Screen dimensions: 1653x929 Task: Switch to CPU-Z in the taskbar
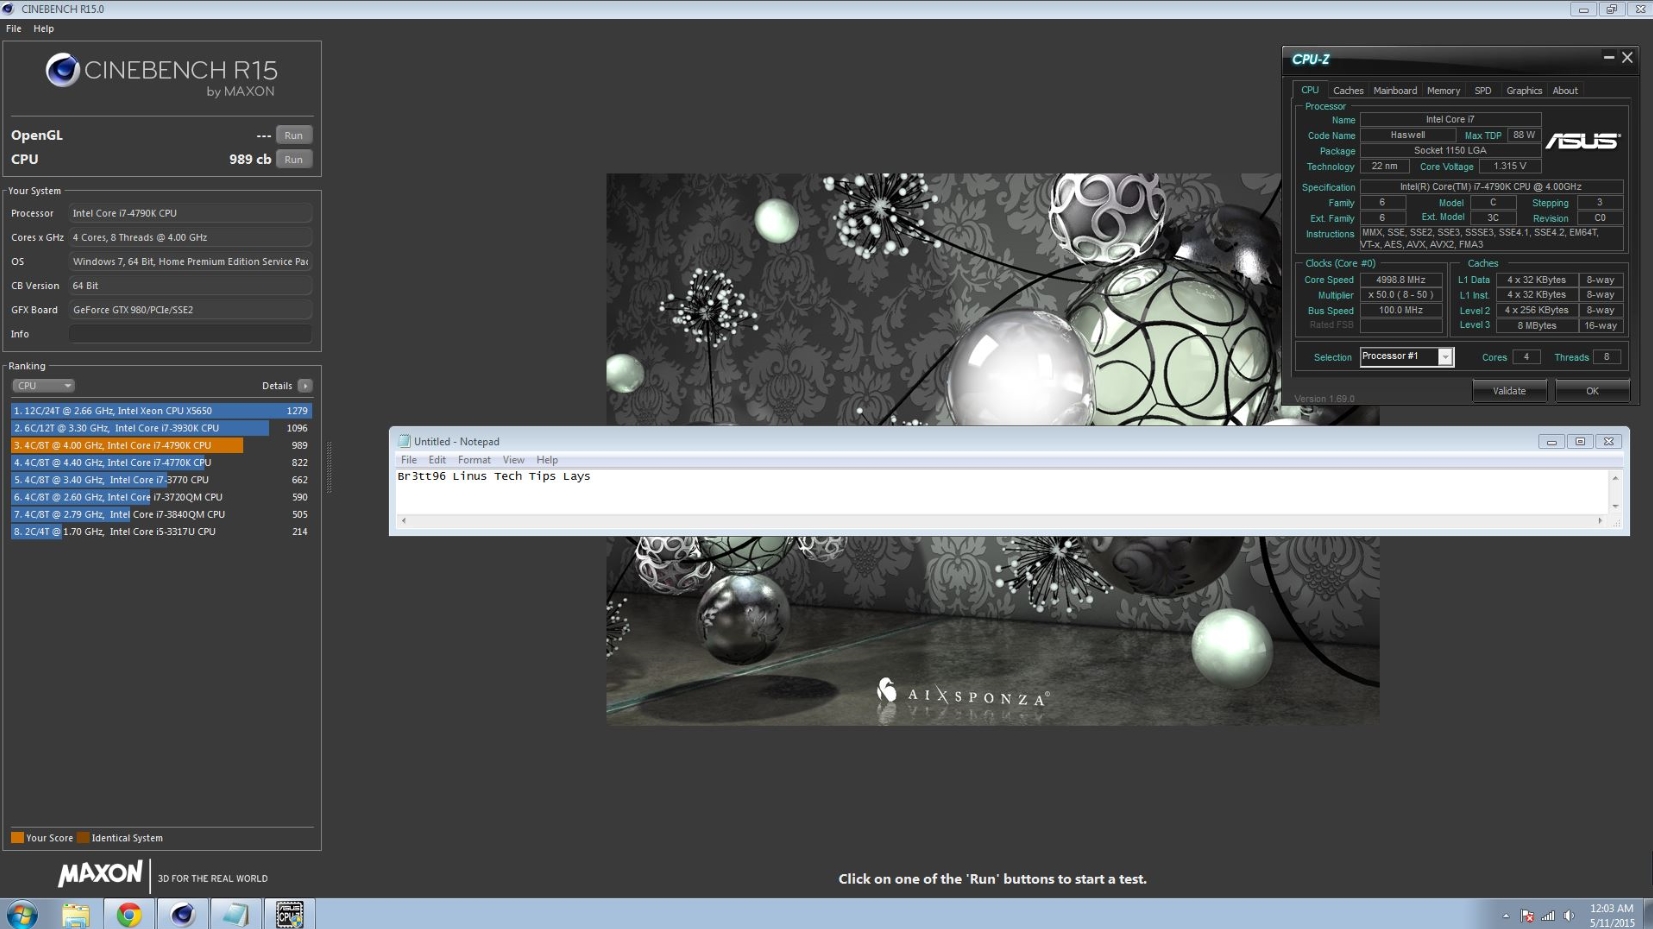pyautogui.click(x=289, y=914)
